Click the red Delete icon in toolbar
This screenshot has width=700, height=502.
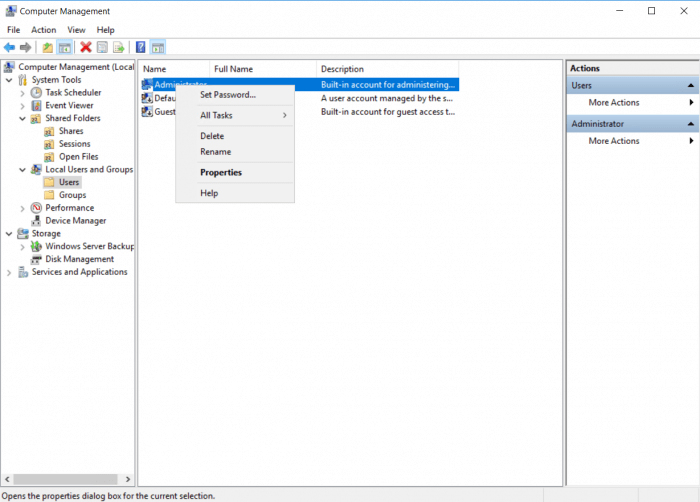[x=85, y=47]
